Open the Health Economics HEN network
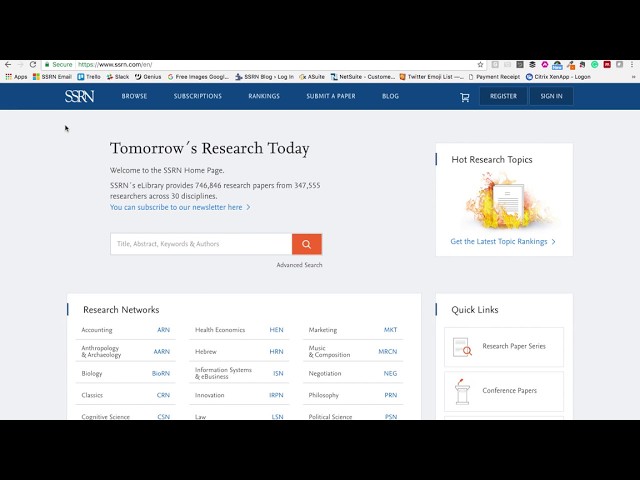The width and height of the screenshot is (640, 480). pos(239,330)
